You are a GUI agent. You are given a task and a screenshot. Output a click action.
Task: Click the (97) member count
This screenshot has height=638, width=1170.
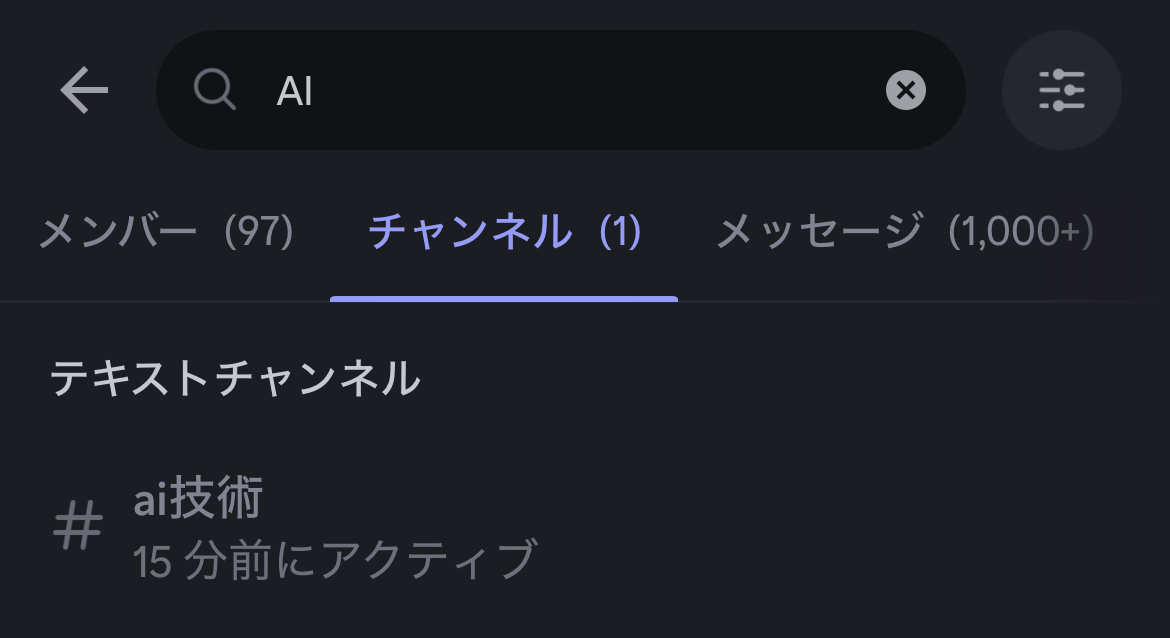(x=258, y=233)
